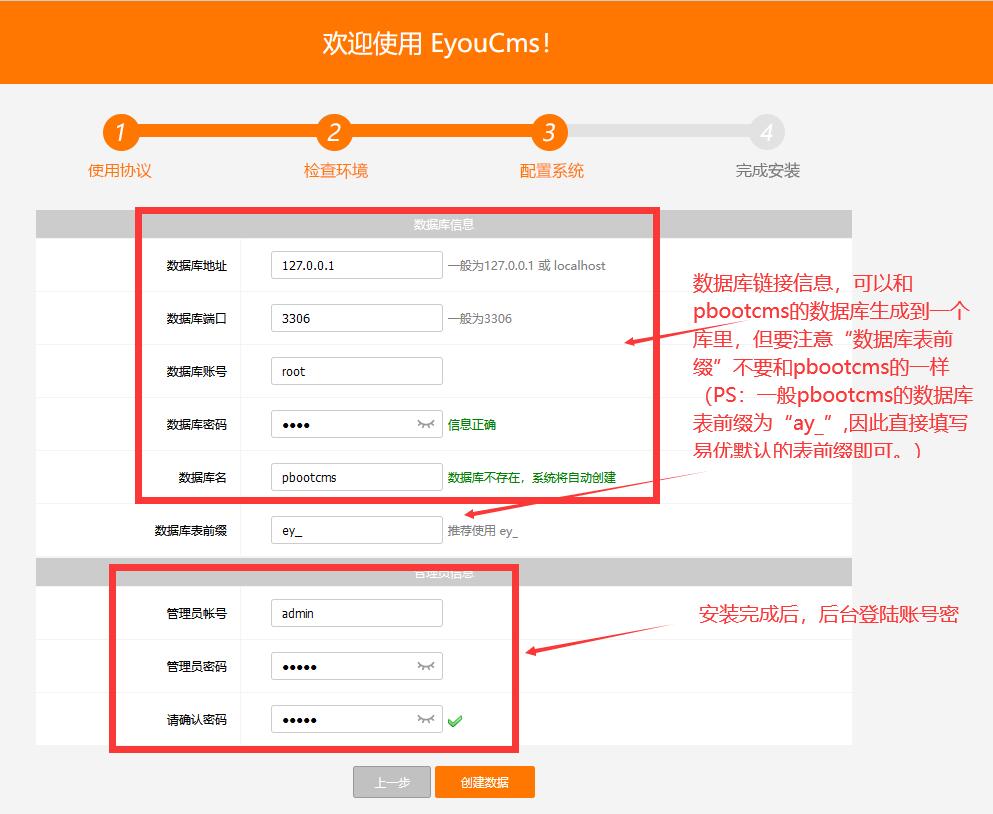Click the greyed-out step 4 circle
The image size is (993, 814).
coord(767,132)
